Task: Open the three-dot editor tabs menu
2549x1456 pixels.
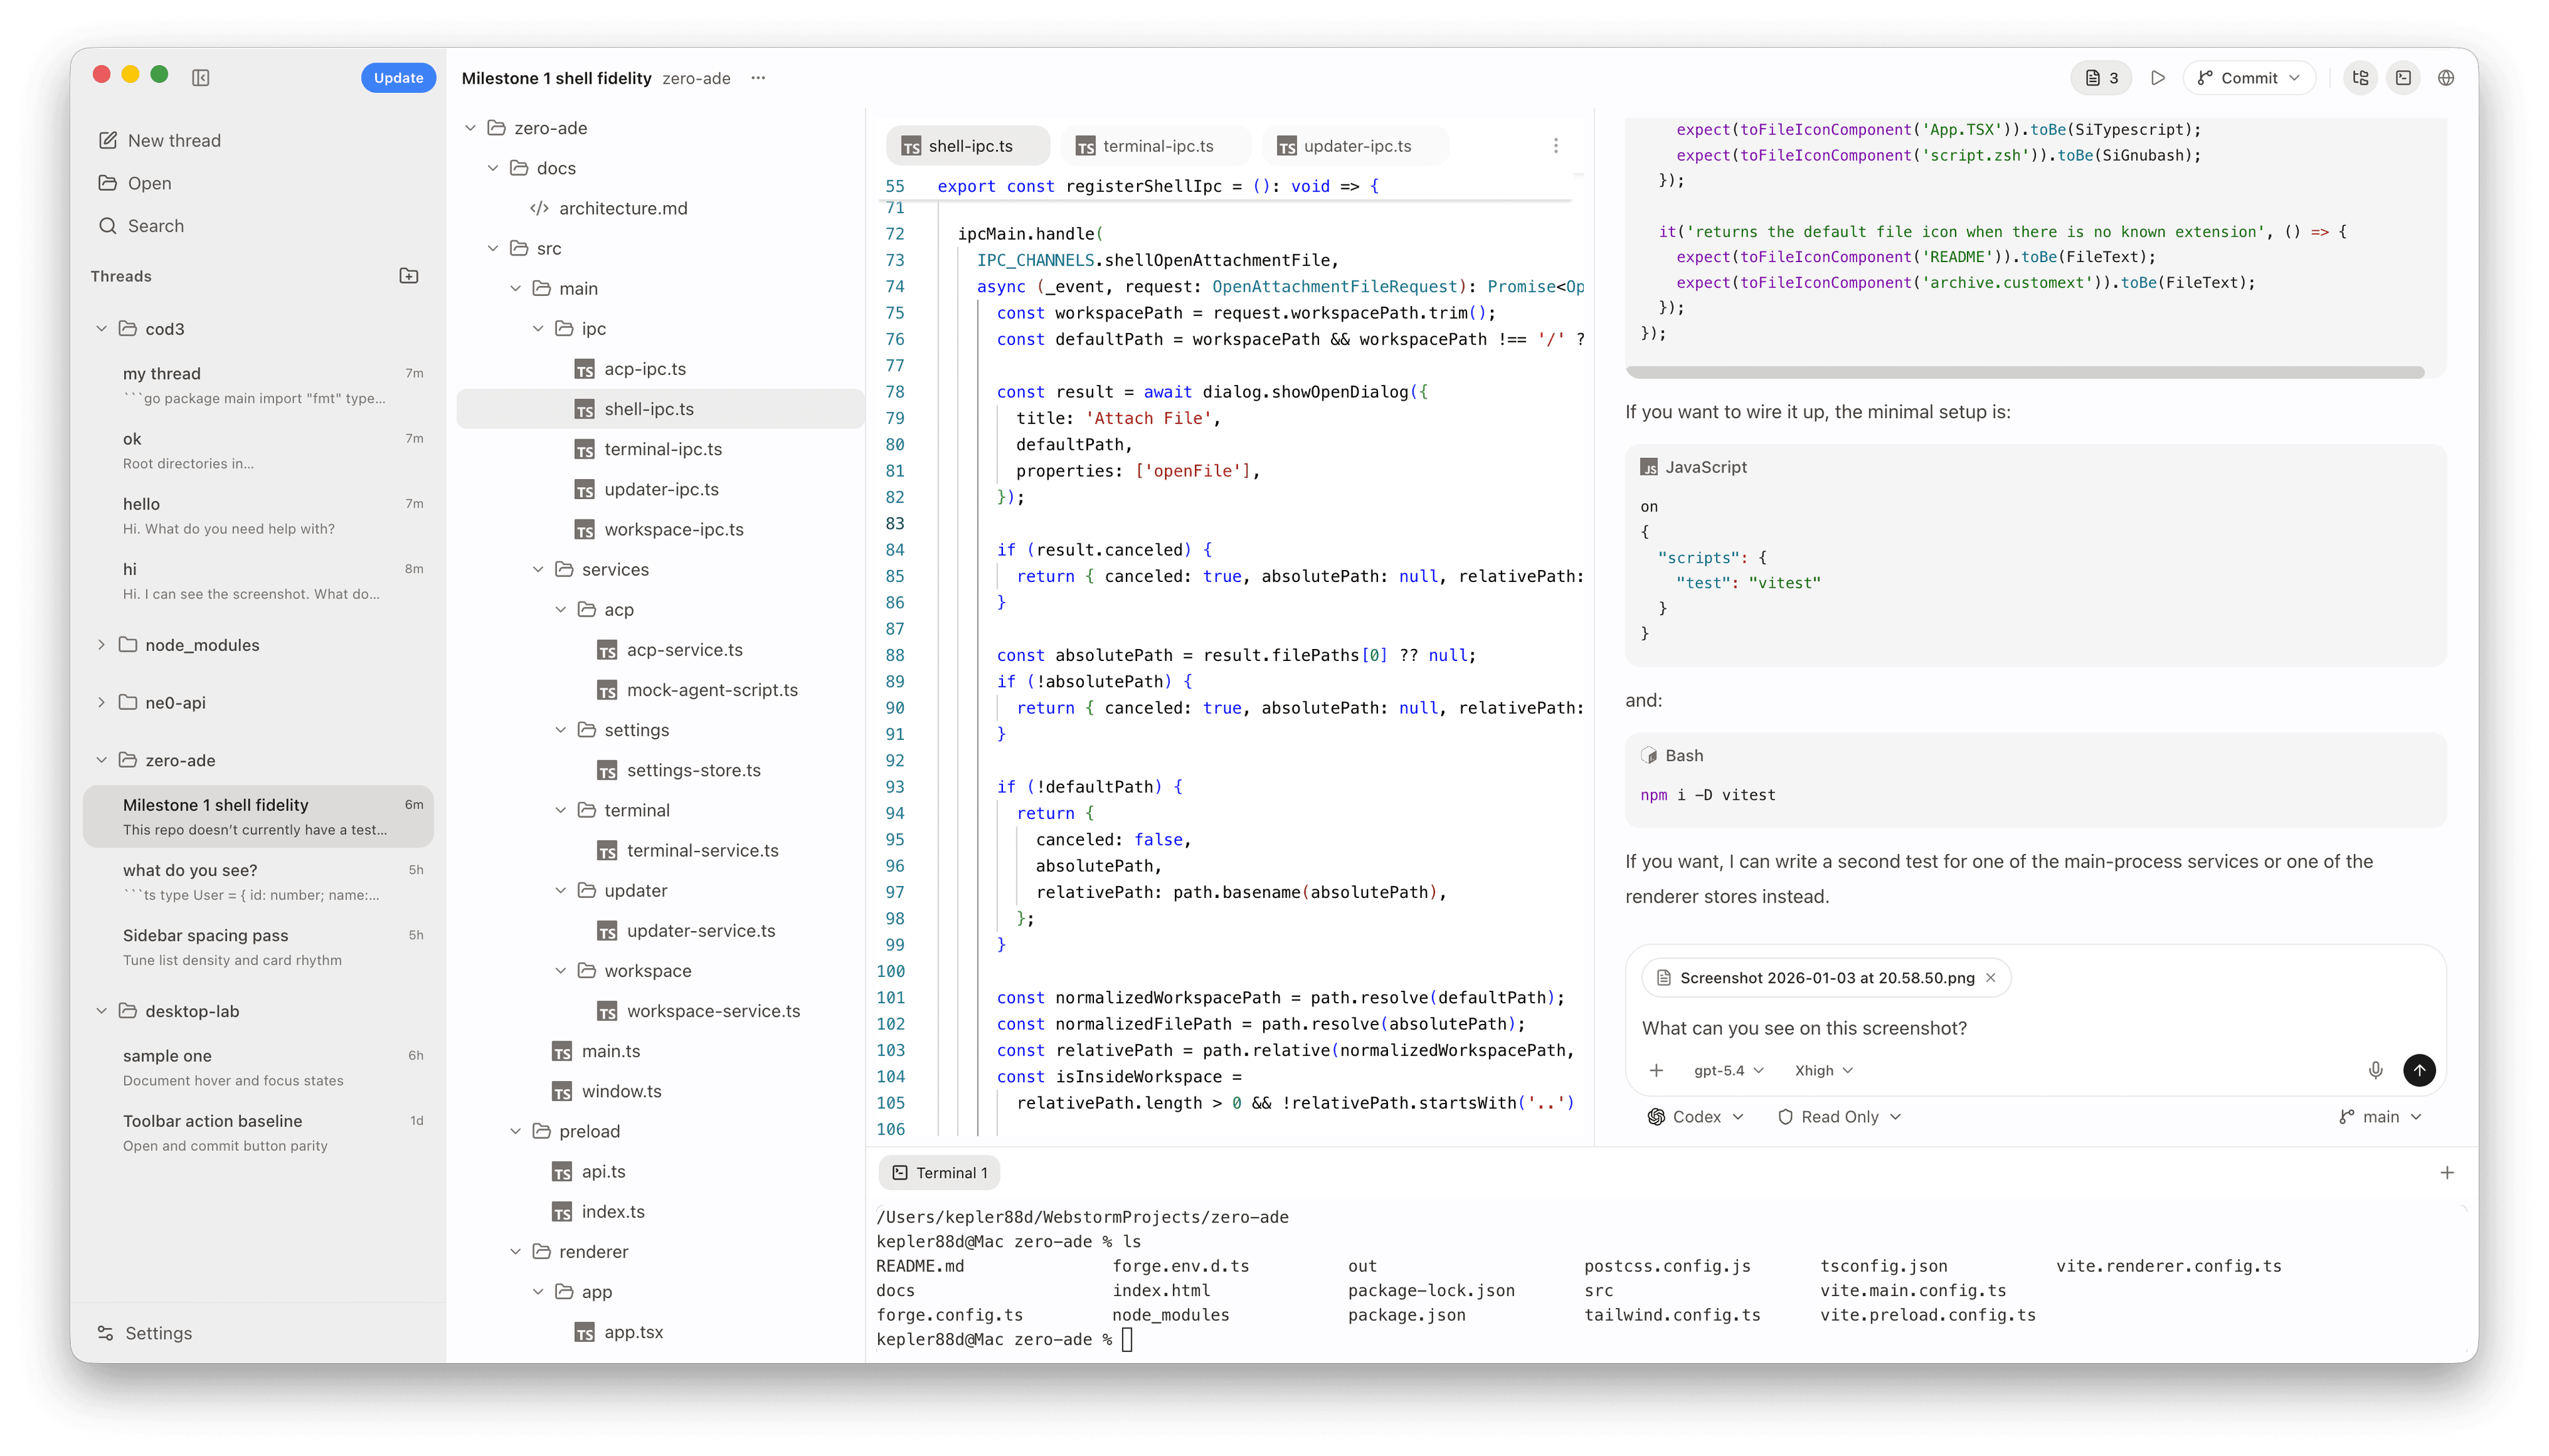Action: 1556,146
